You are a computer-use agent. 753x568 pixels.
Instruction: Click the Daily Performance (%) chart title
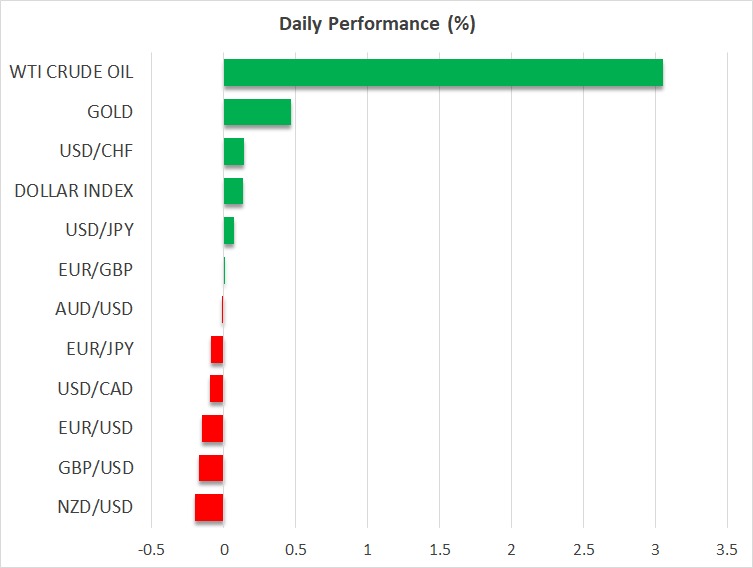(x=376, y=24)
